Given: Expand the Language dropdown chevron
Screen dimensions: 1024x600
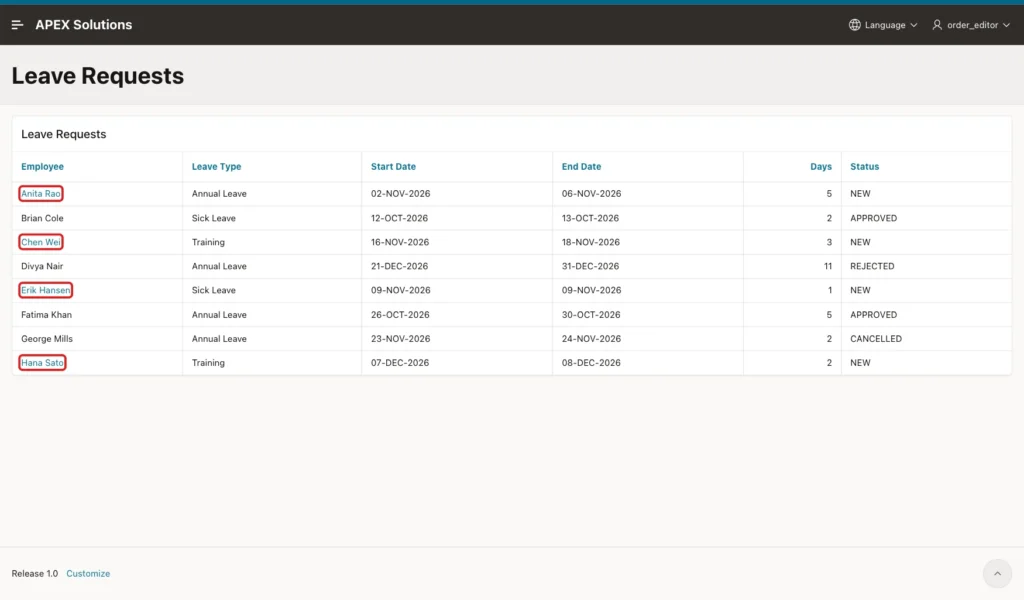Looking at the screenshot, I should [x=914, y=25].
